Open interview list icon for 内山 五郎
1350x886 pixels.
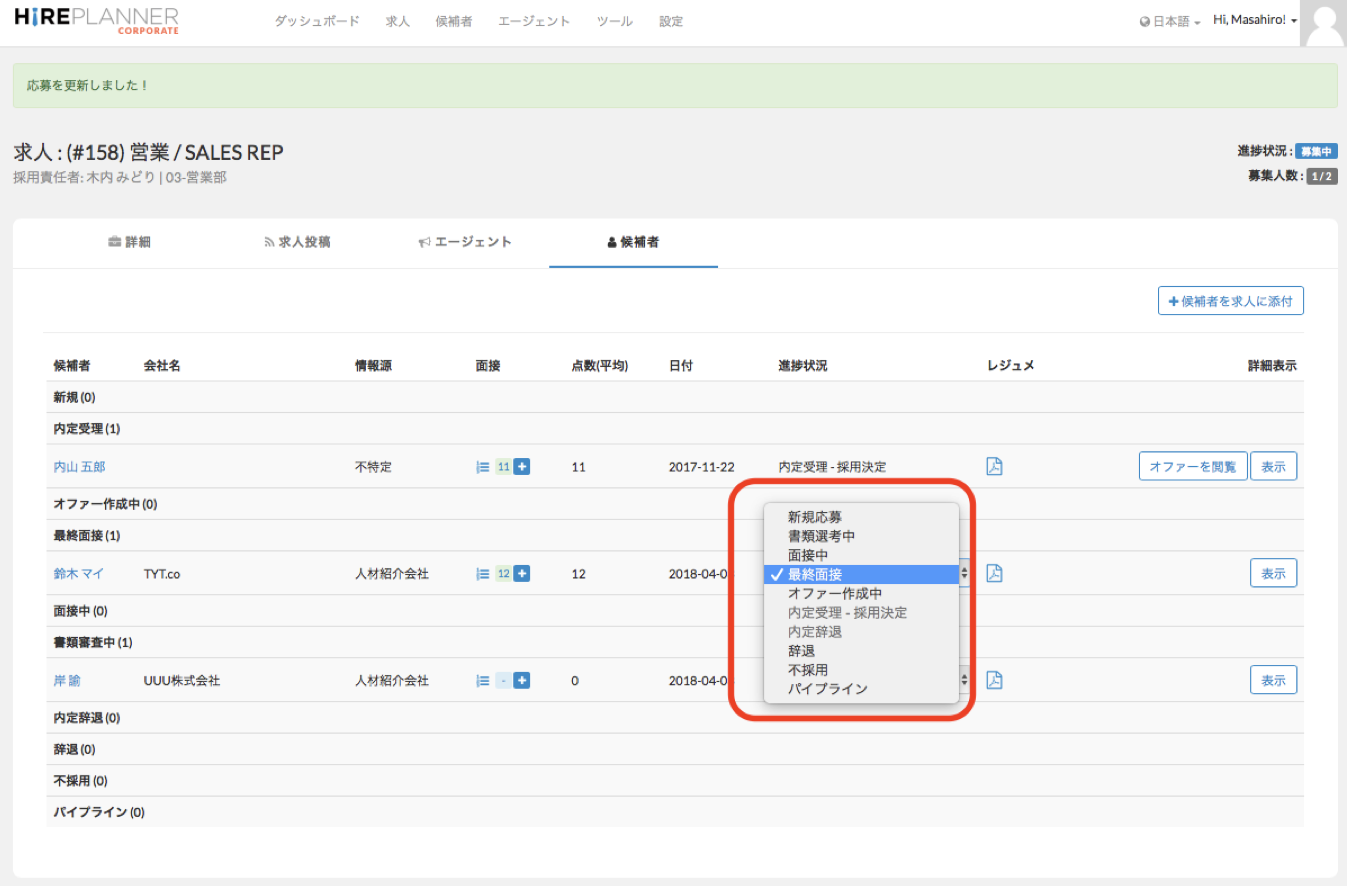483,466
